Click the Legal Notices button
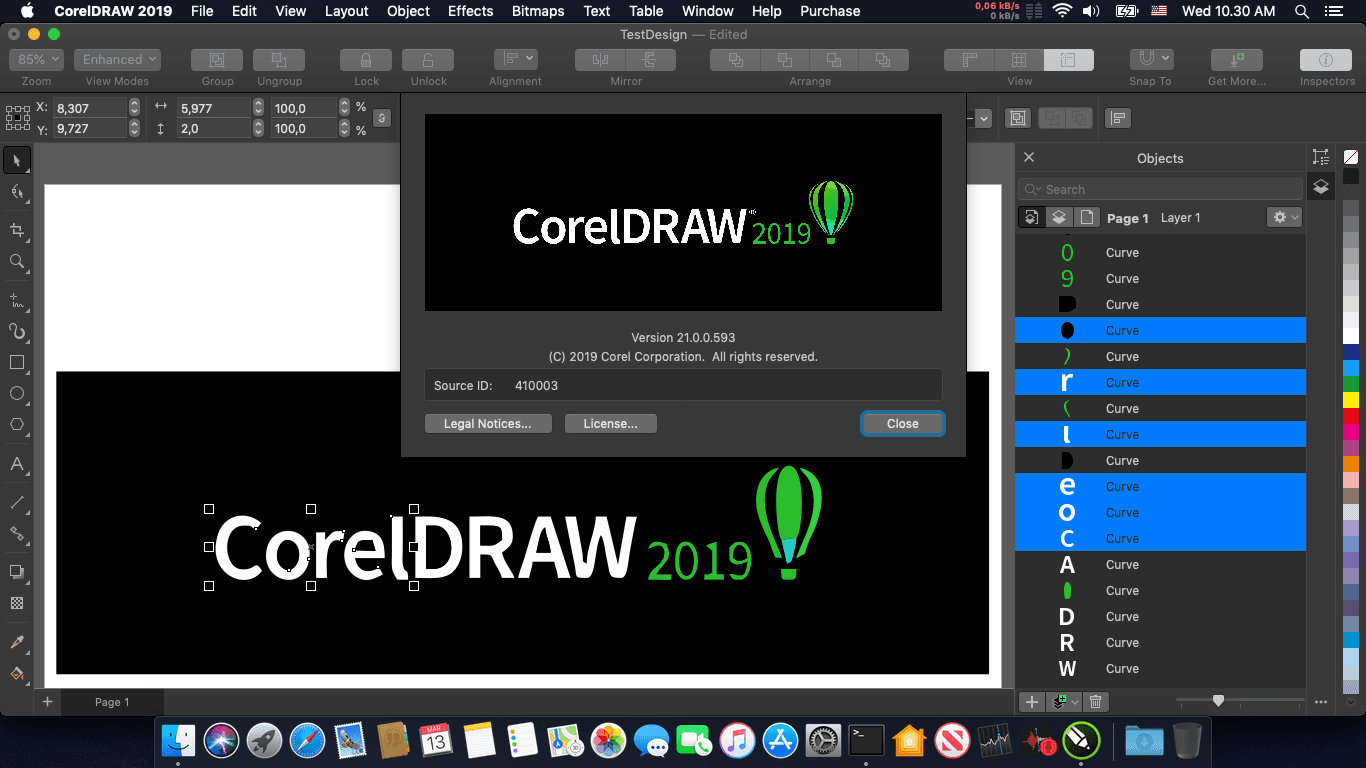 point(487,424)
